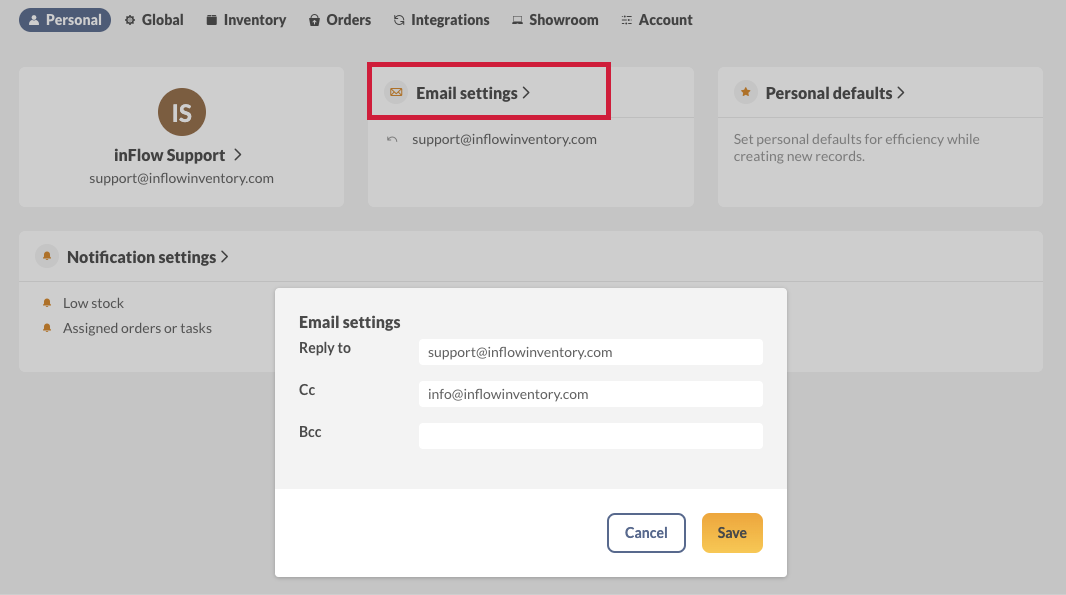The height and width of the screenshot is (595, 1066).
Task: Click the reply arrow icon near support@inflowinventory.com
Action: 394,139
